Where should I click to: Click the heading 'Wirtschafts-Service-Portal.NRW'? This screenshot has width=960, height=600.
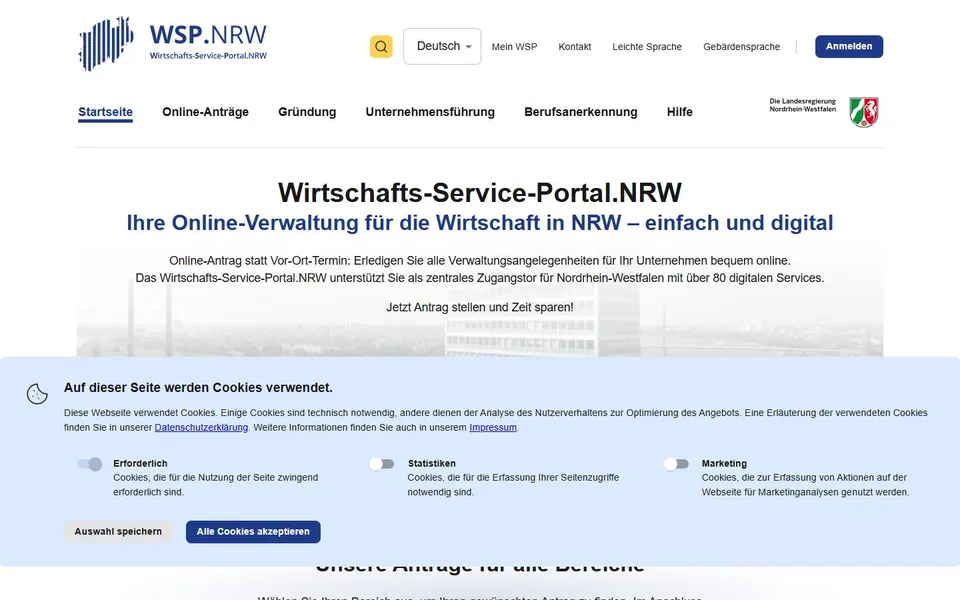pyautogui.click(x=480, y=192)
